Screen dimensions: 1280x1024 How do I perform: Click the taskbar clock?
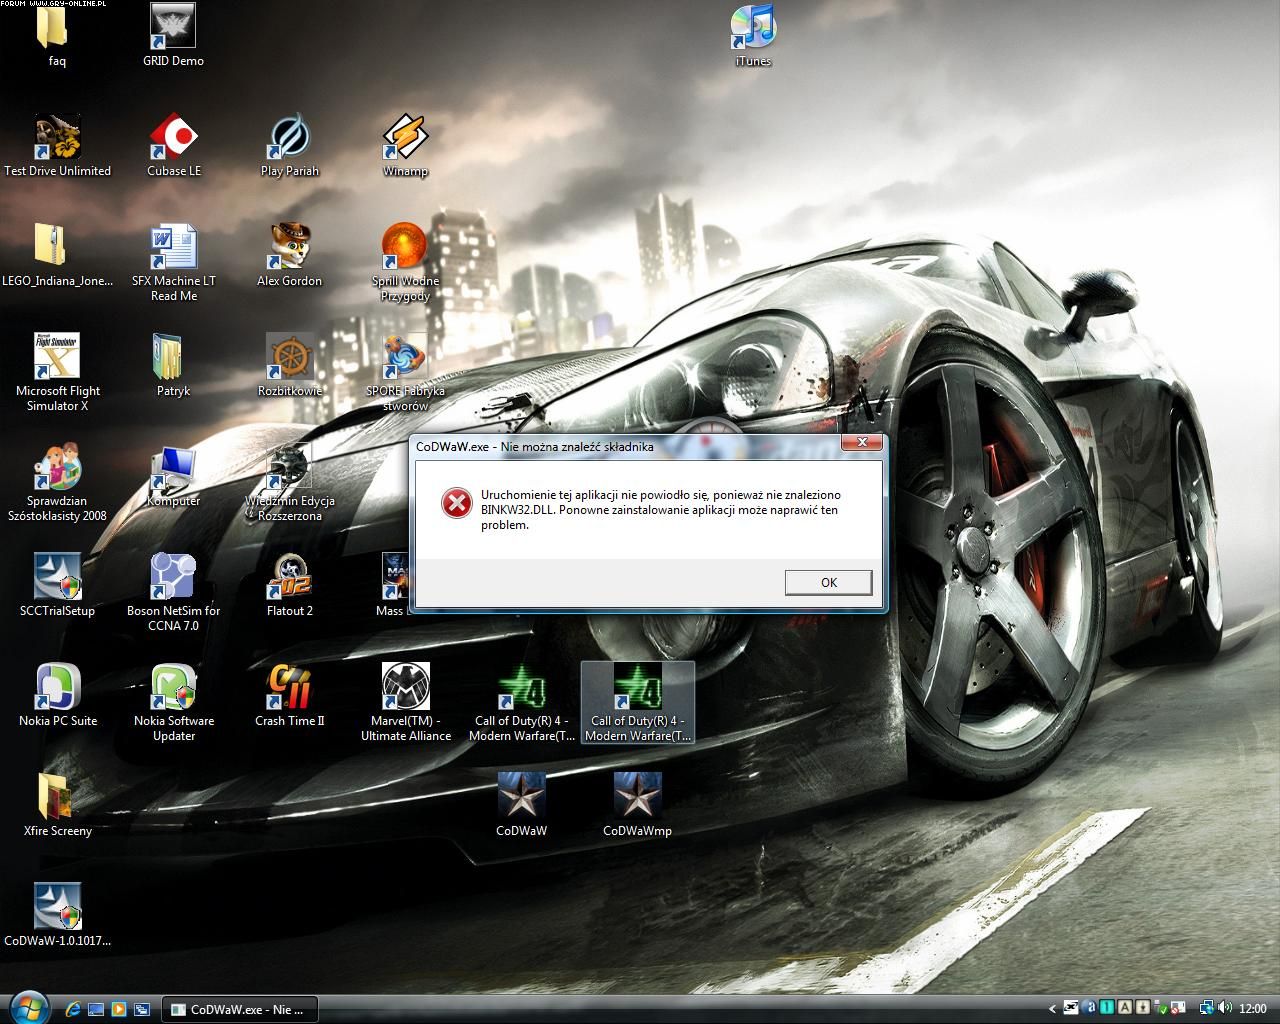click(x=1252, y=1009)
